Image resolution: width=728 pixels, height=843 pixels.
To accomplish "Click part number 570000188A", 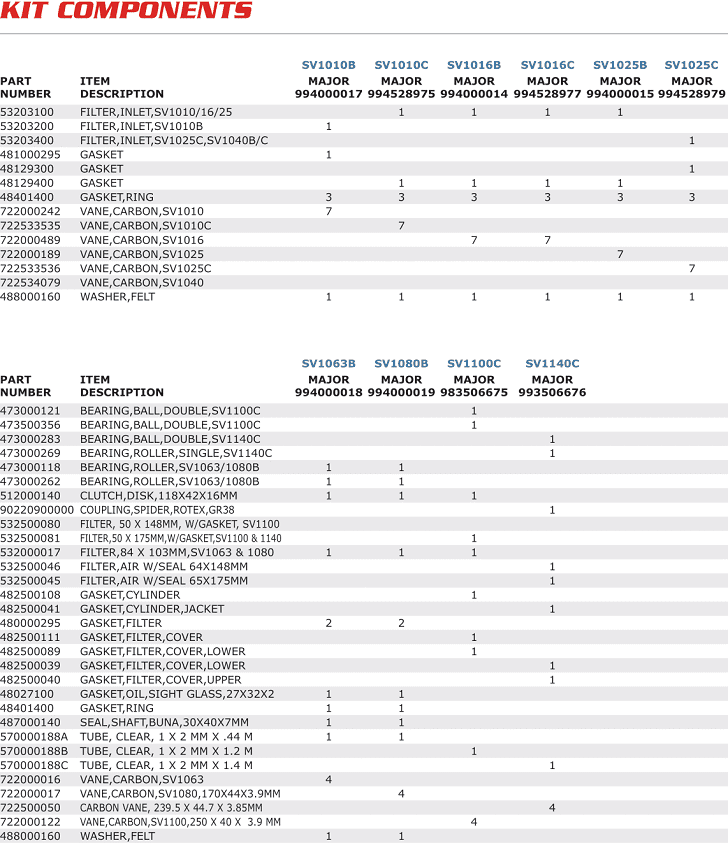I will (x=34, y=737).
